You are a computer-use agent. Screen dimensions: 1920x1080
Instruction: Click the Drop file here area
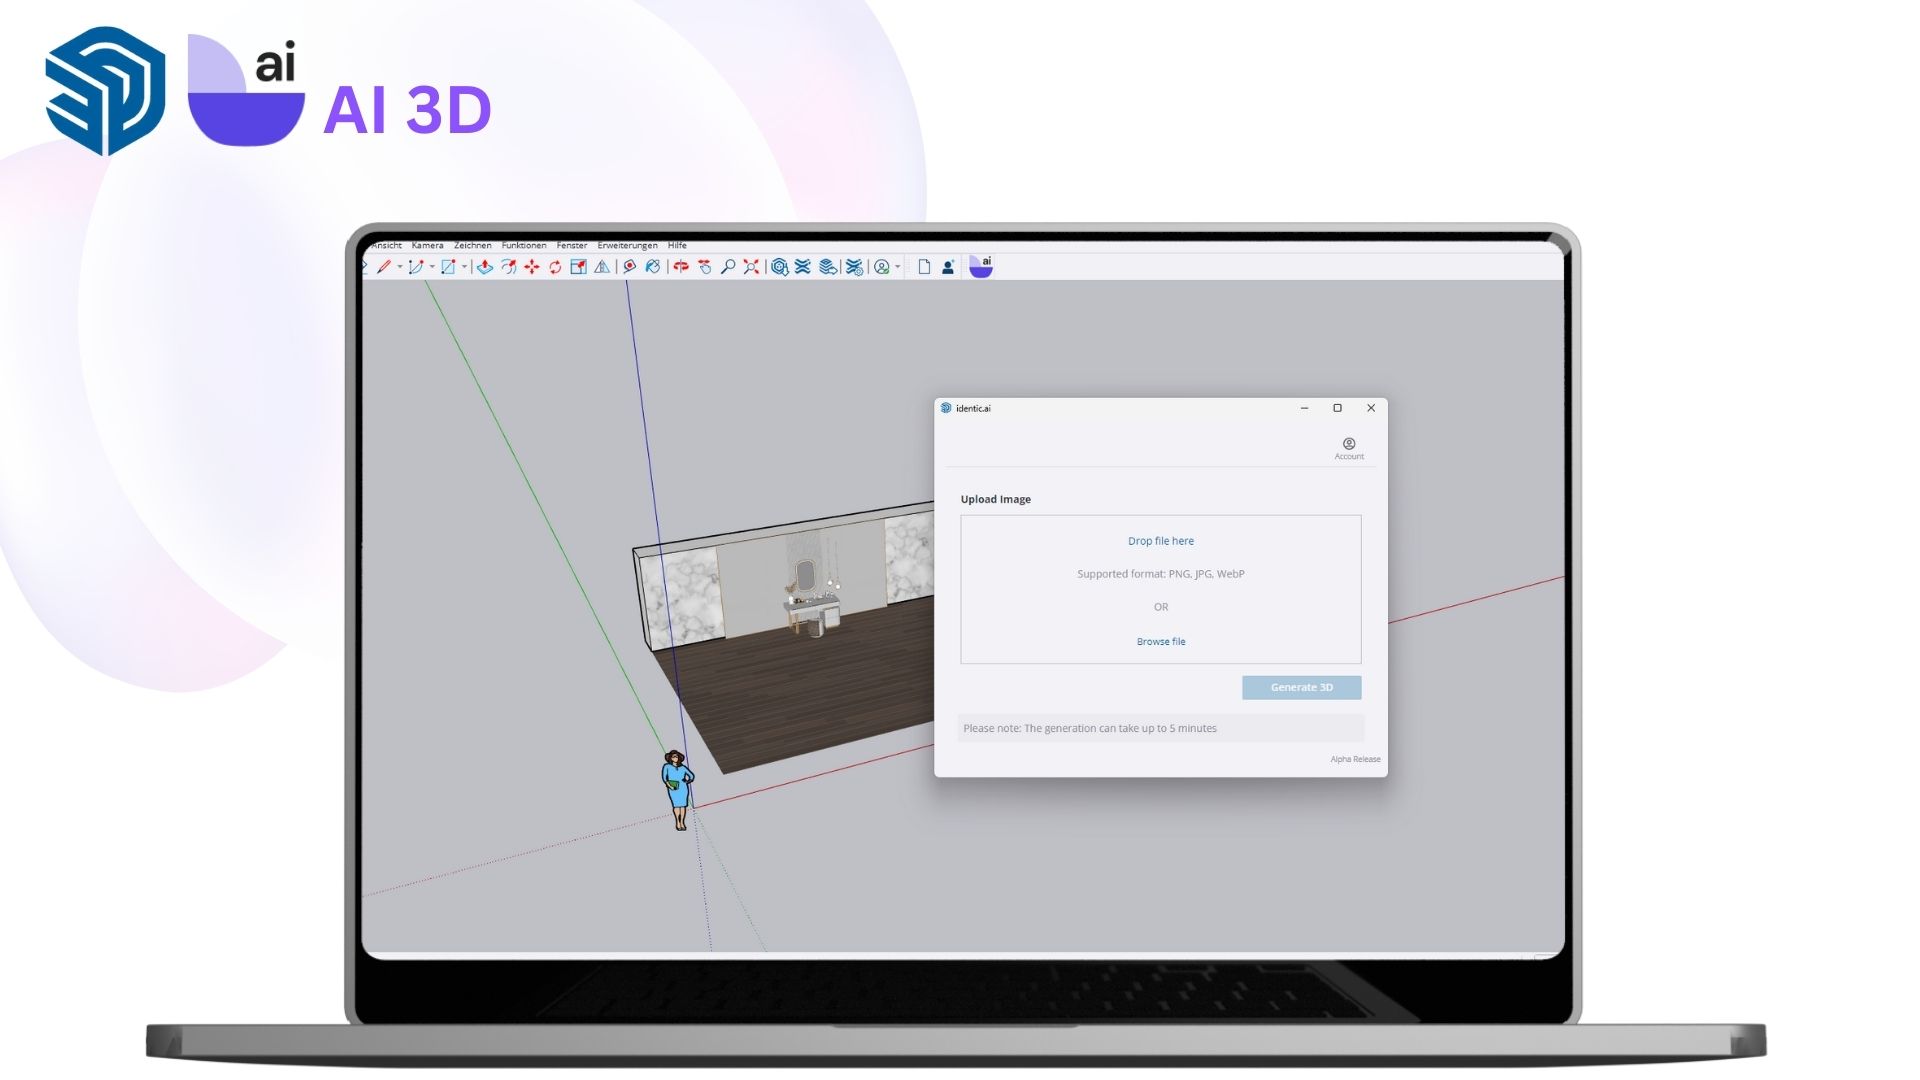point(1161,541)
